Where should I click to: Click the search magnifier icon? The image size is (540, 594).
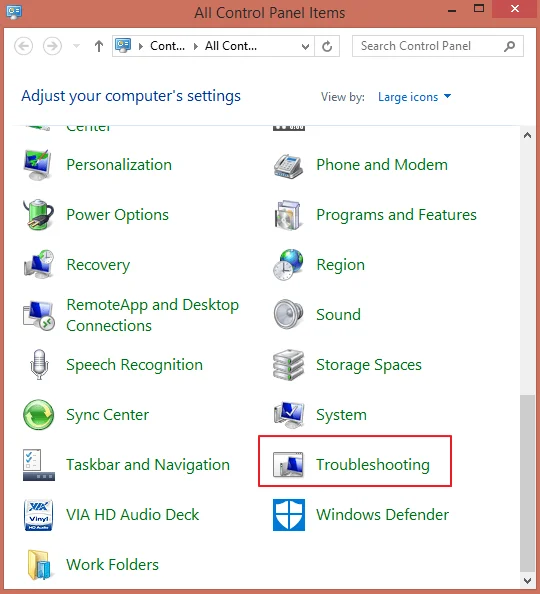[510, 46]
